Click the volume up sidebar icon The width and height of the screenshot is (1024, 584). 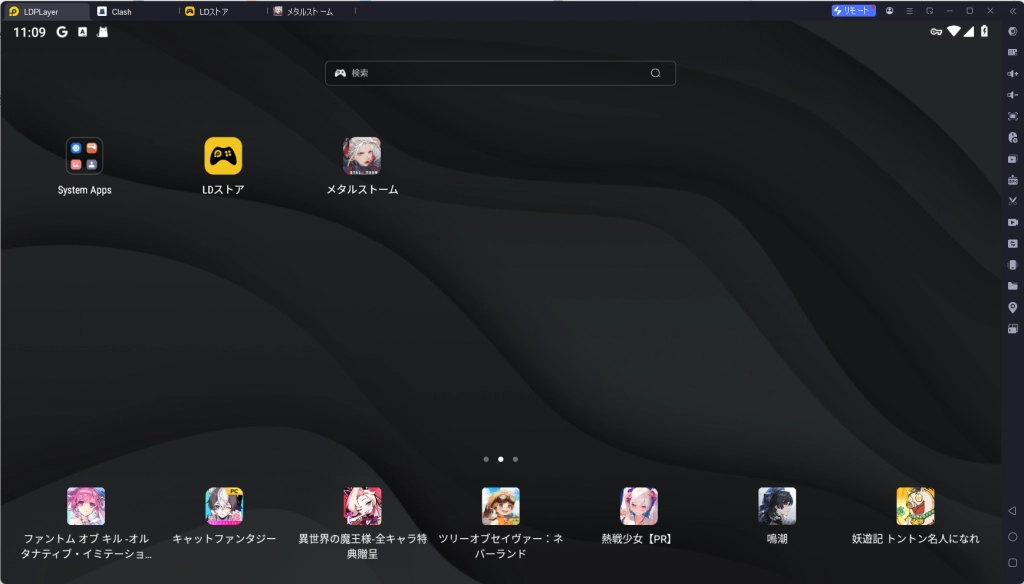pyautogui.click(x=1012, y=74)
